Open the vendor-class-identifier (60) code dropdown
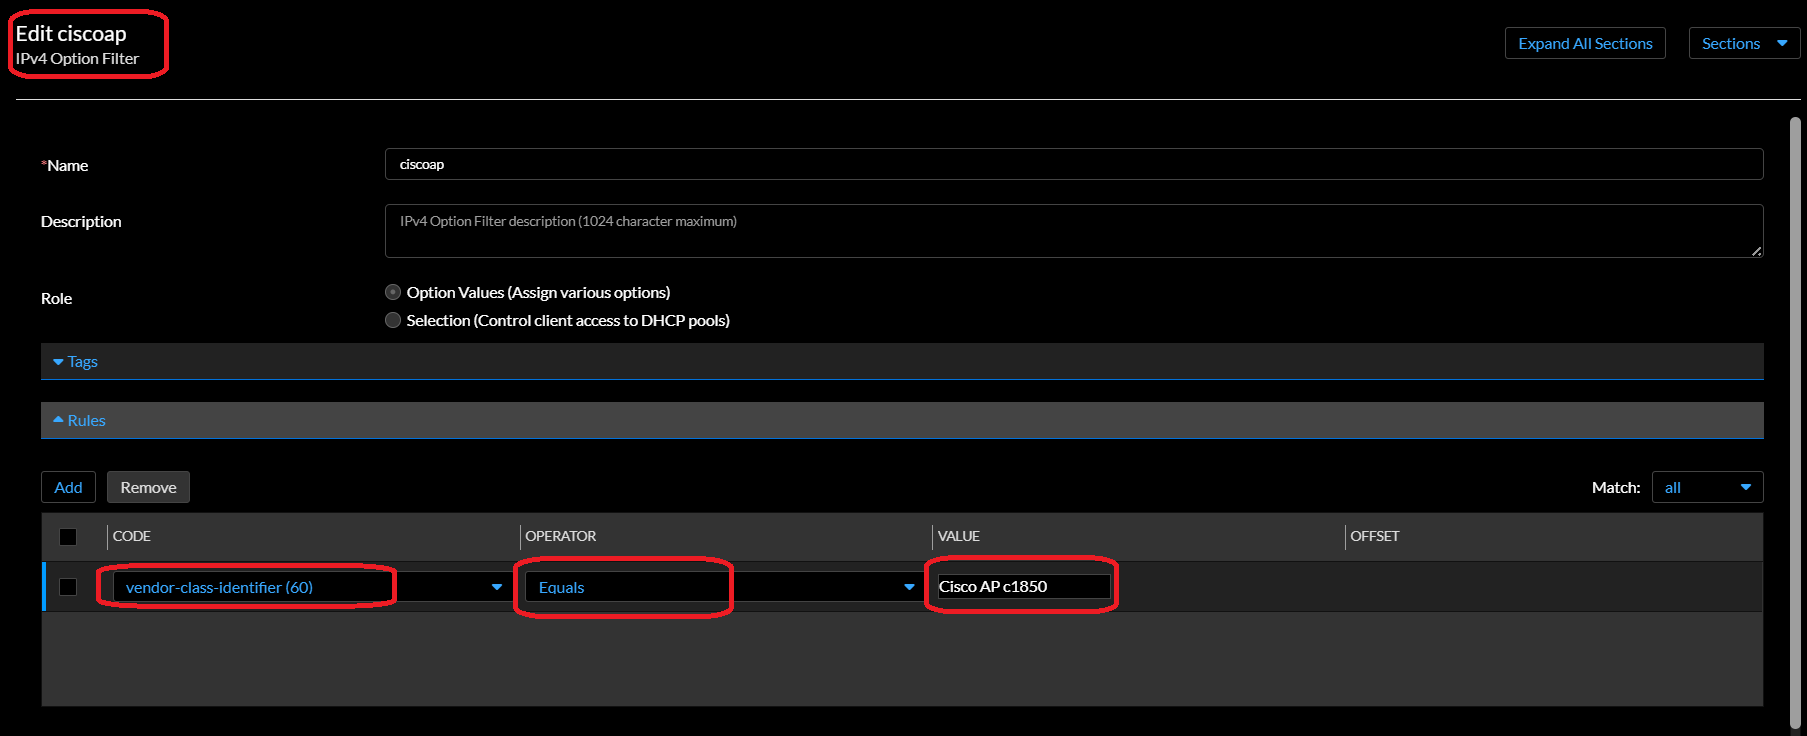This screenshot has height=736, width=1807. 310,587
